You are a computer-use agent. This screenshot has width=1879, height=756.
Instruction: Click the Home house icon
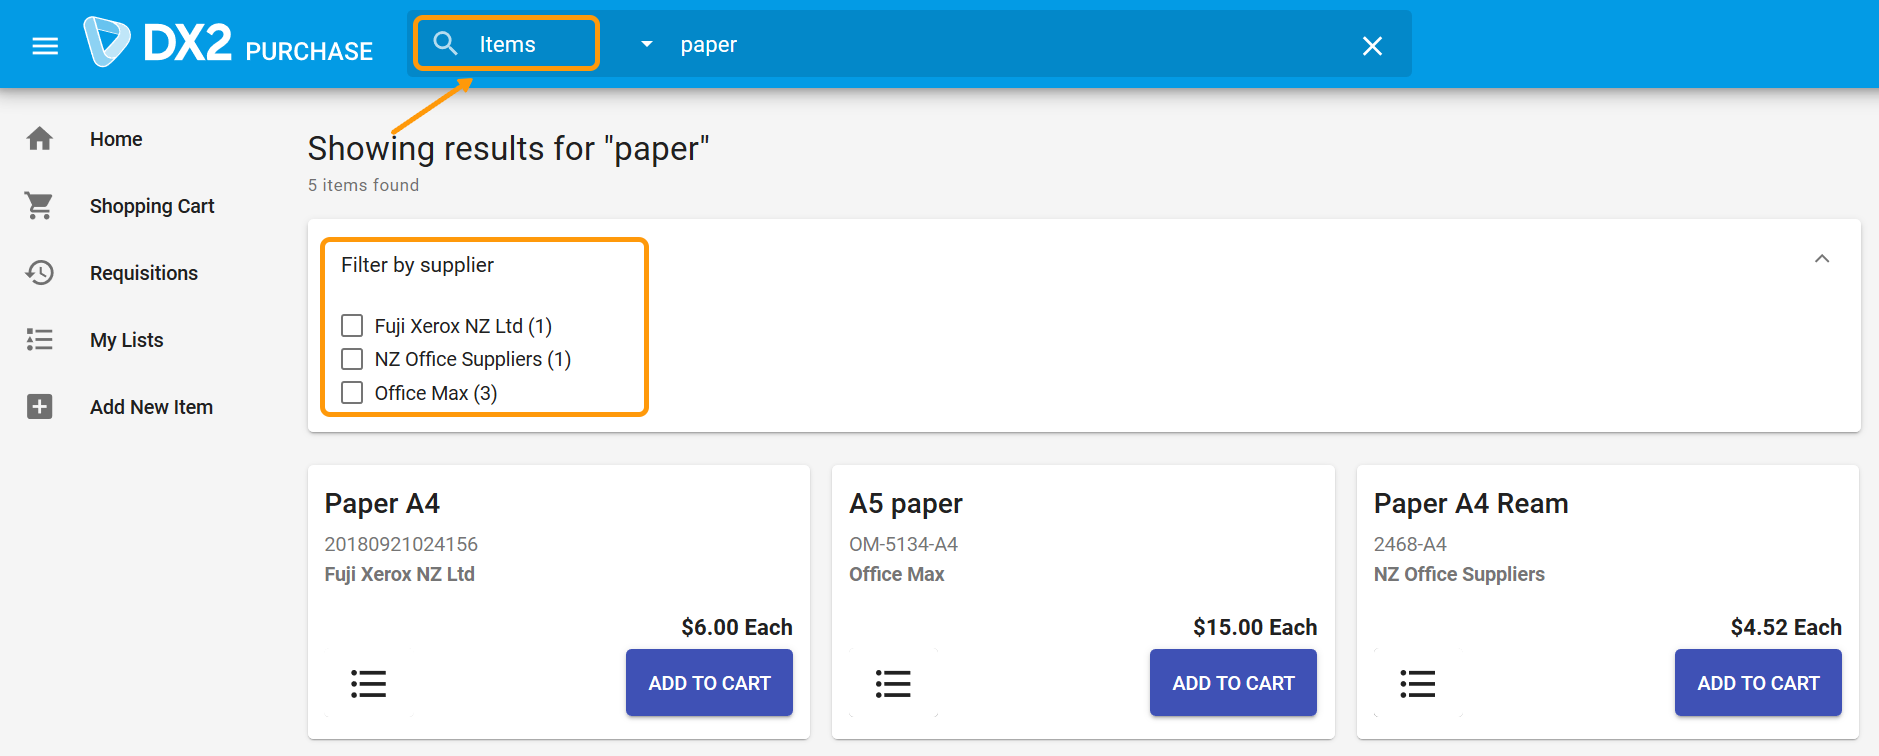click(40, 139)
